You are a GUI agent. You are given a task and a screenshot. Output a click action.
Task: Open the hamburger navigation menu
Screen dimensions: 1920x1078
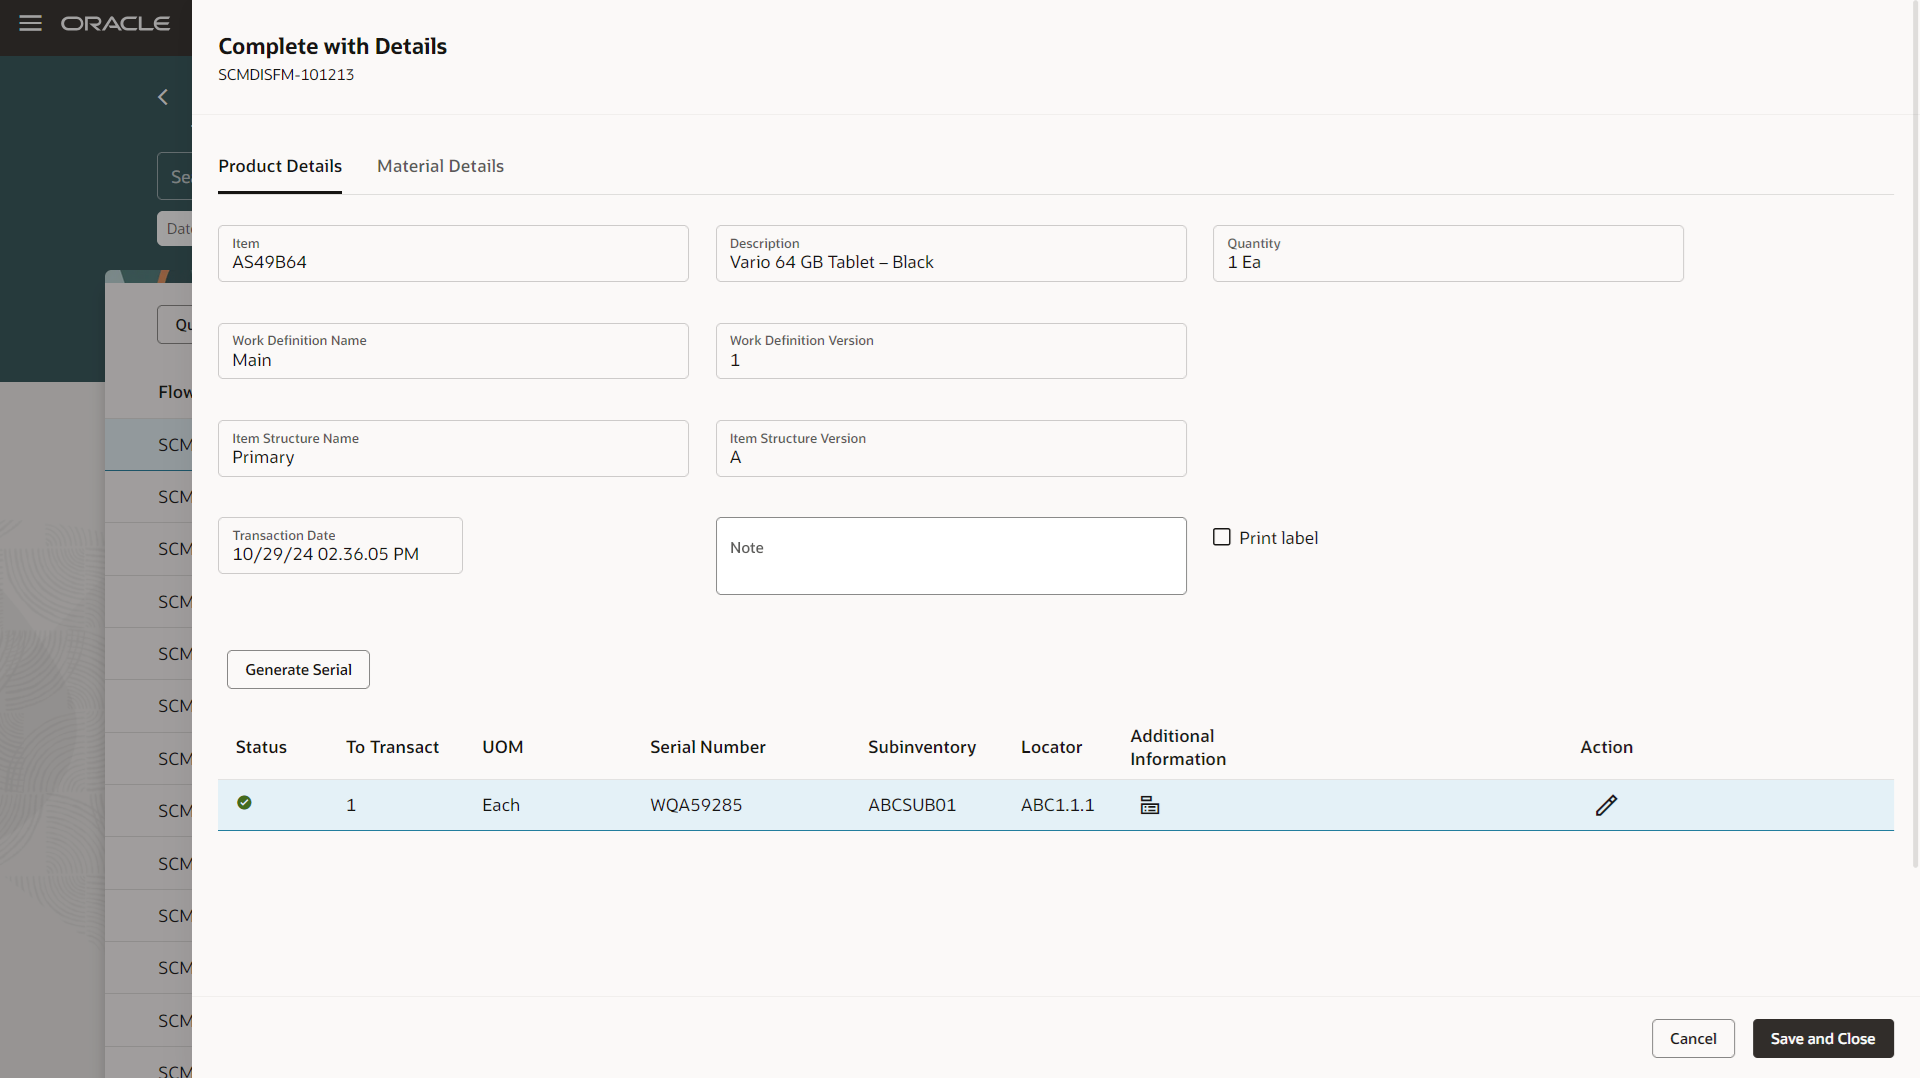[31, 23]
